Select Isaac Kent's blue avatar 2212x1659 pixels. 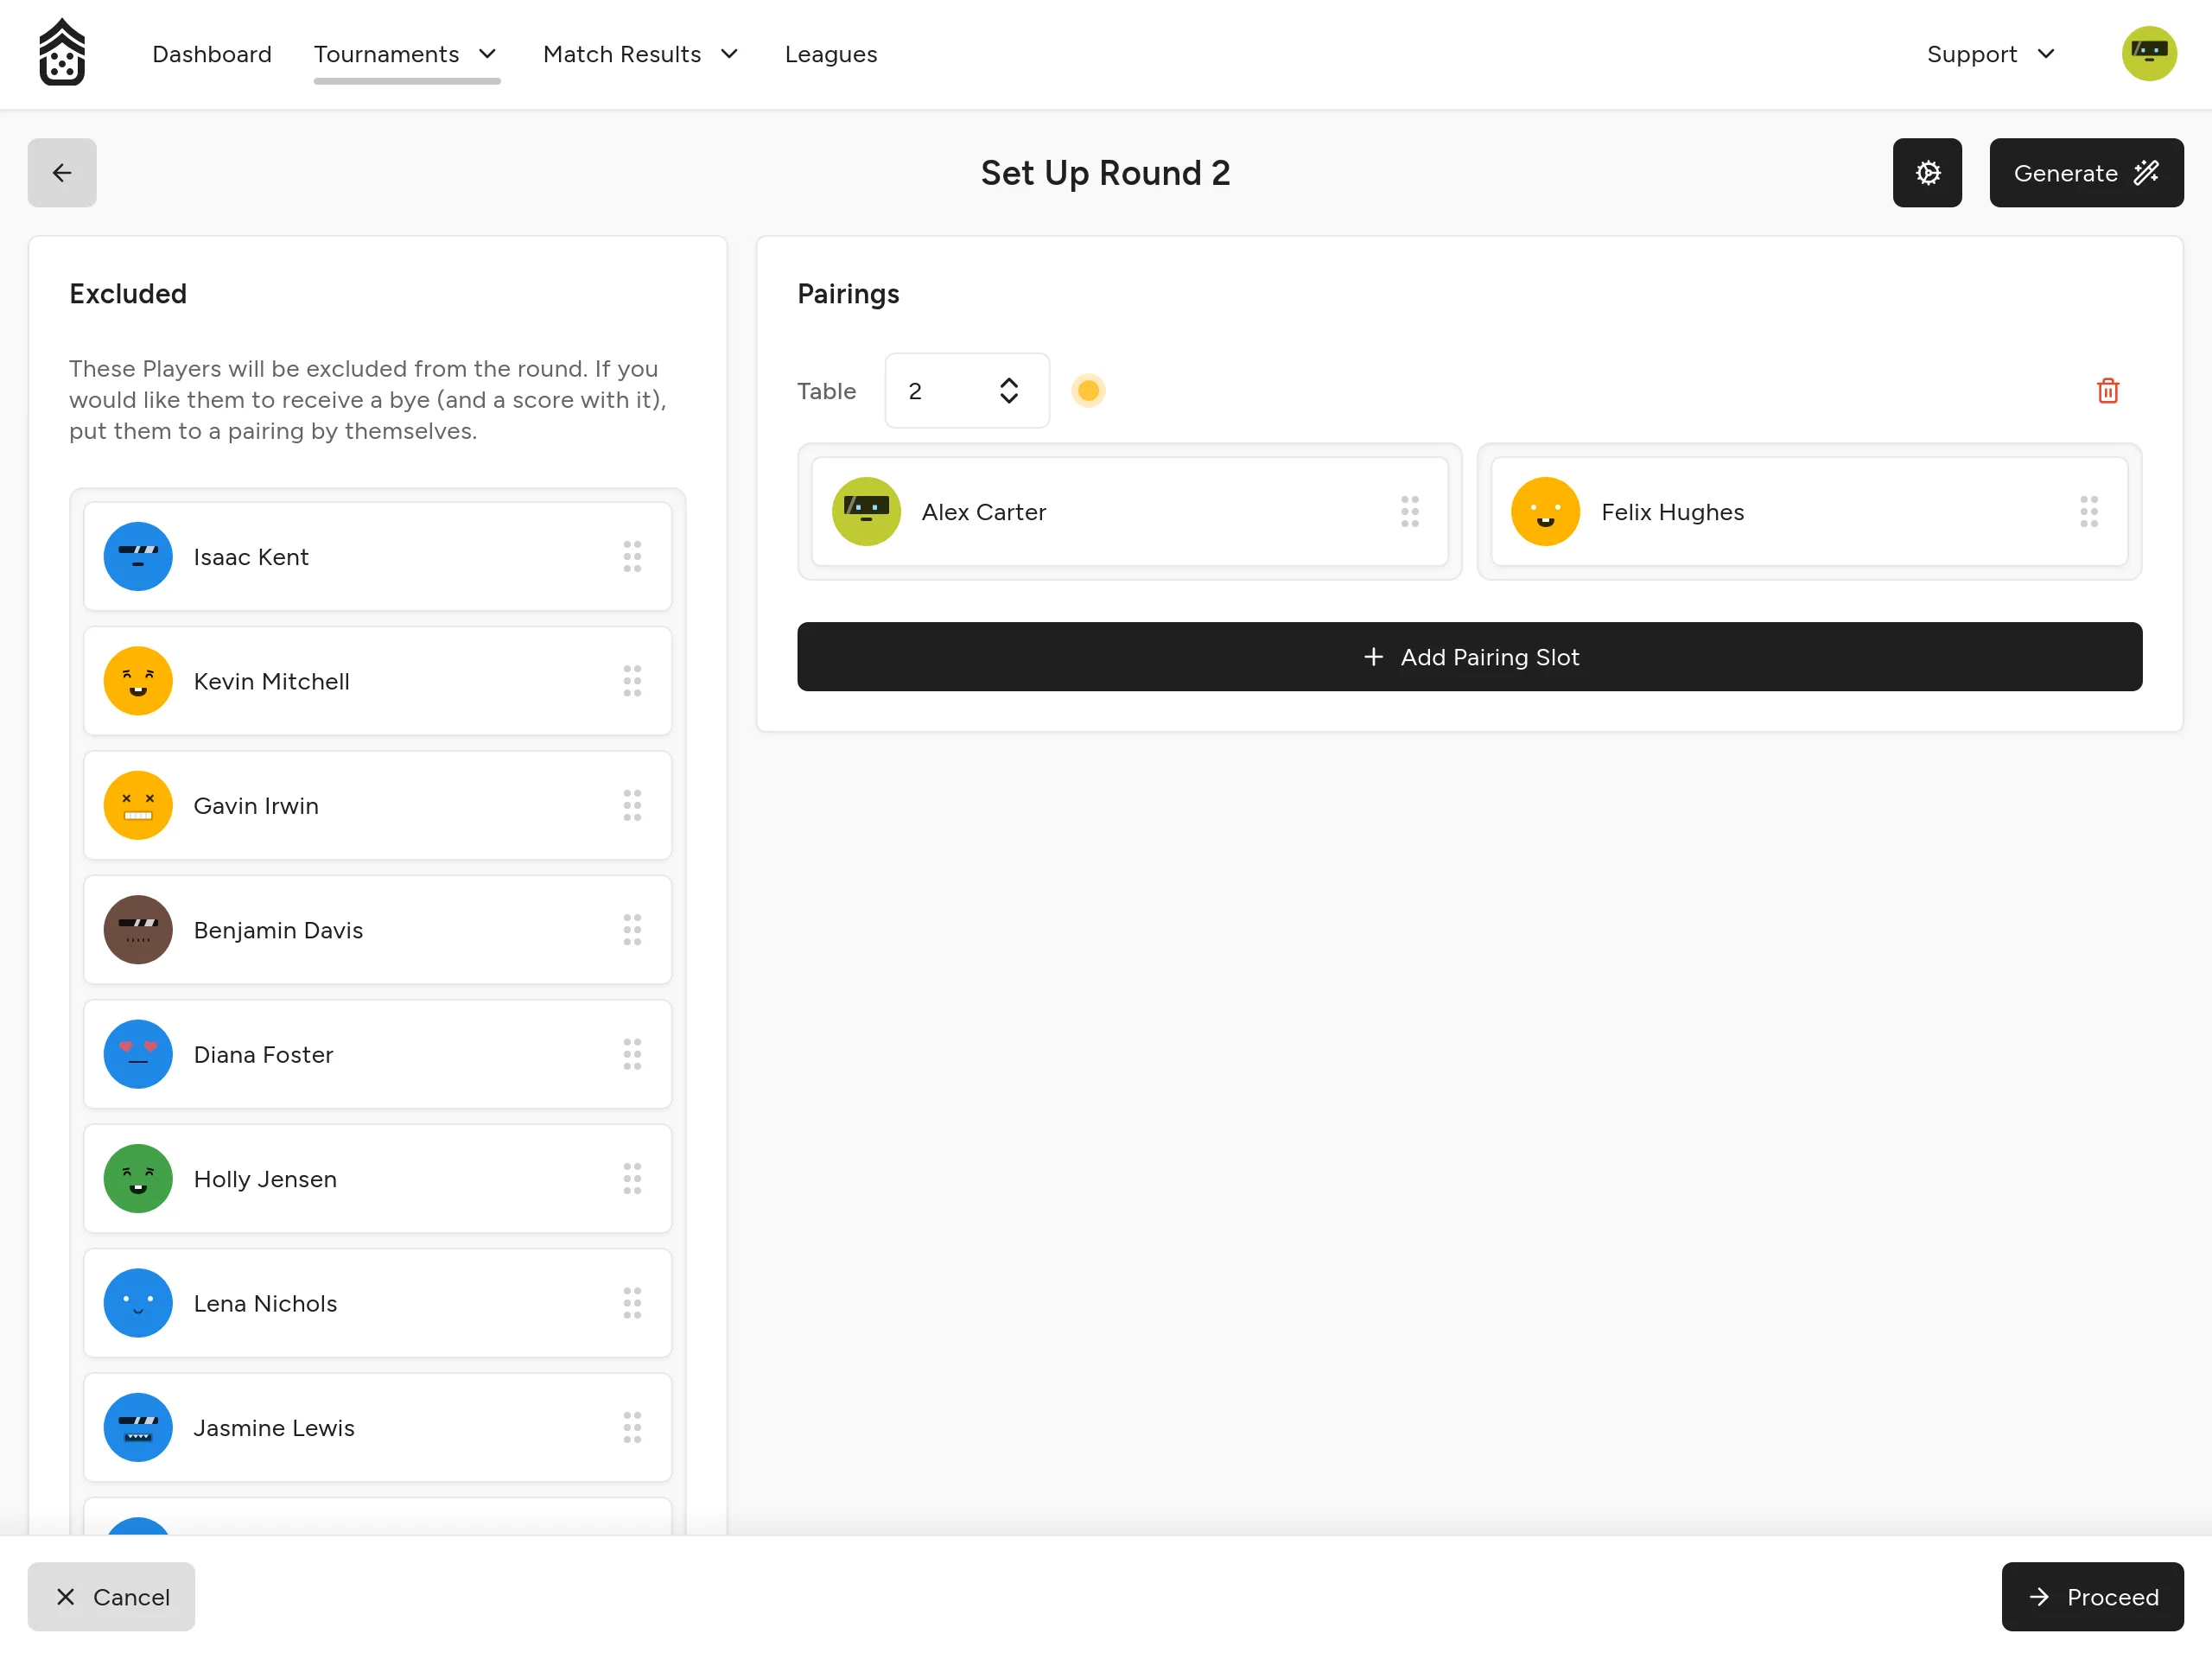click(138, 557)
